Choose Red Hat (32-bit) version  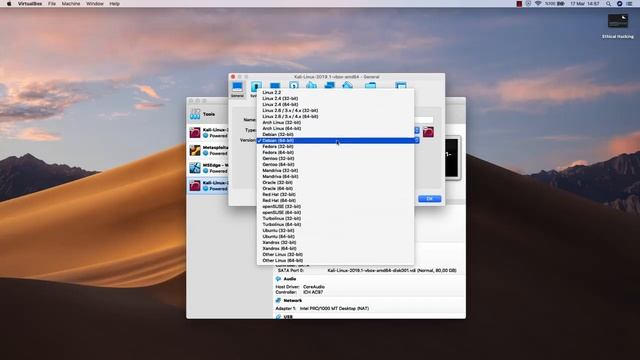336,194
